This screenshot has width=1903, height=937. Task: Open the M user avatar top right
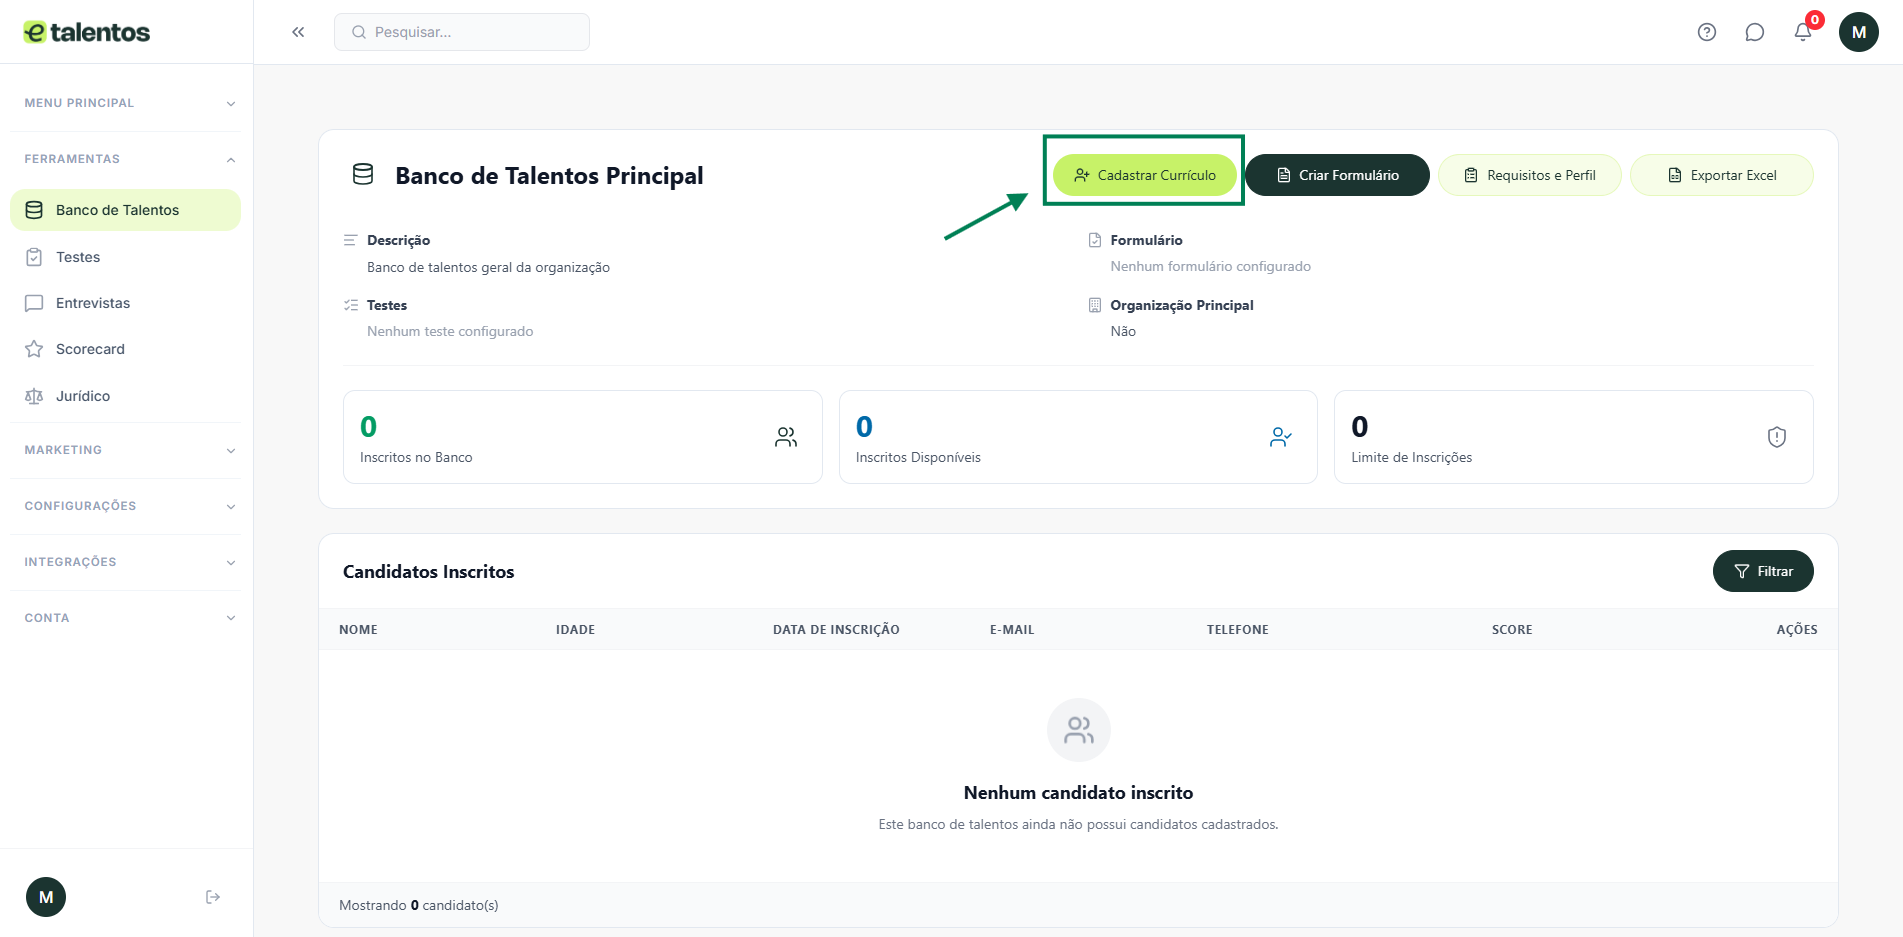pyautogui.click(x=1858, y=32)
